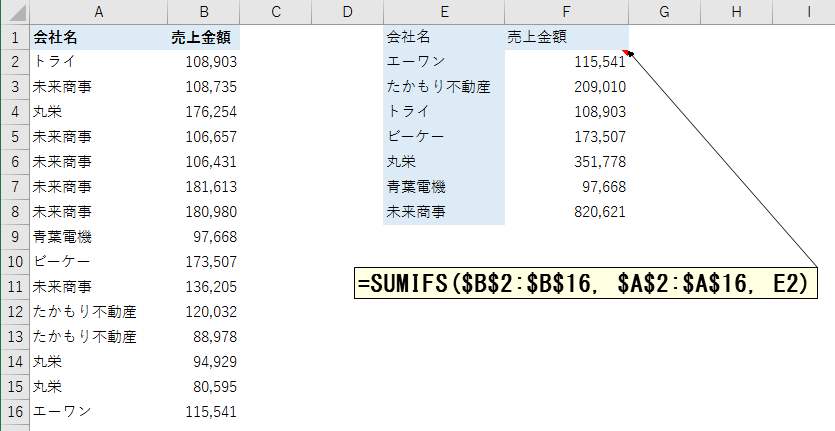835x431 pixels.
Task: Select row 9 header
Action: [x=15, y=237]
